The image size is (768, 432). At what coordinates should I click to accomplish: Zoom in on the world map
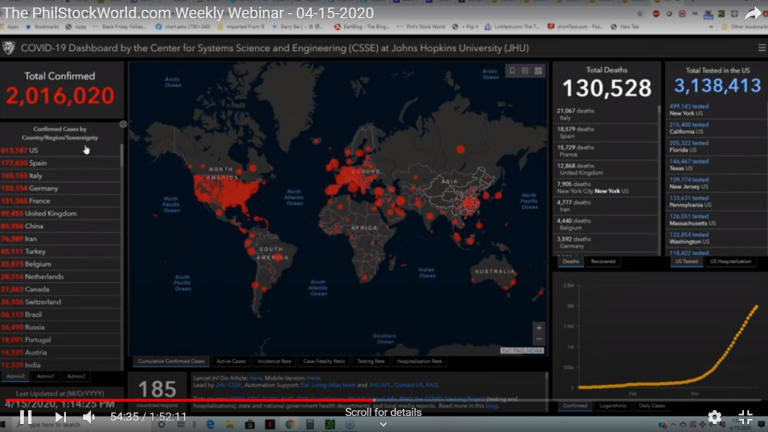539,328
